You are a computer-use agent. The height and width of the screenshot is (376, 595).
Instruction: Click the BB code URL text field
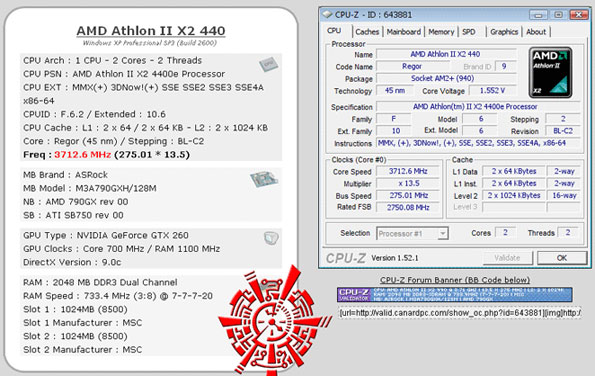point(460,313)
